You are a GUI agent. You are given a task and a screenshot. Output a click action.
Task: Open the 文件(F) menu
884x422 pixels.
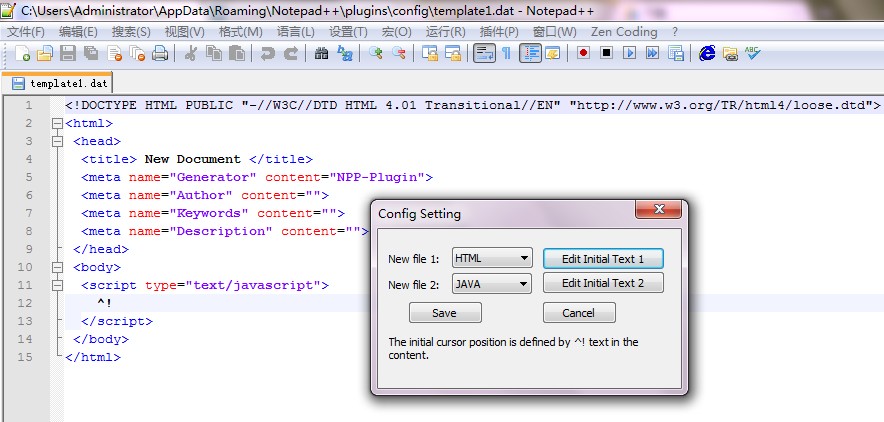(26, 32)
